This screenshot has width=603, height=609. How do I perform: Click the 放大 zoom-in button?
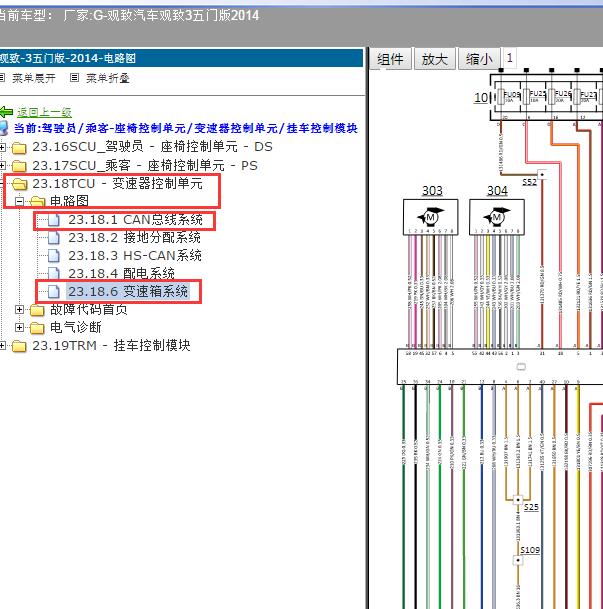click(434, 59)
